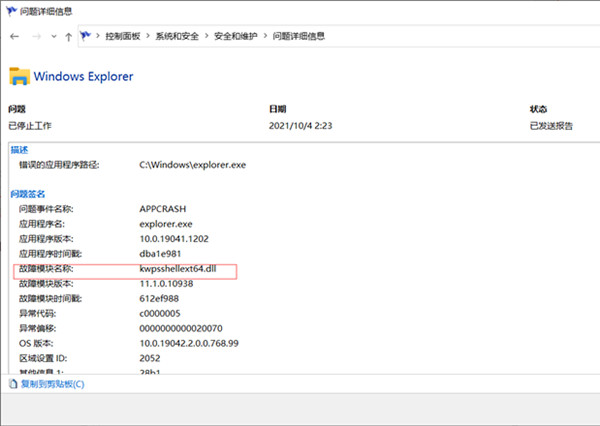Select timestamp dba1e981
The height and width of the screenshot is (426, 600).
[x=160, y=254]
